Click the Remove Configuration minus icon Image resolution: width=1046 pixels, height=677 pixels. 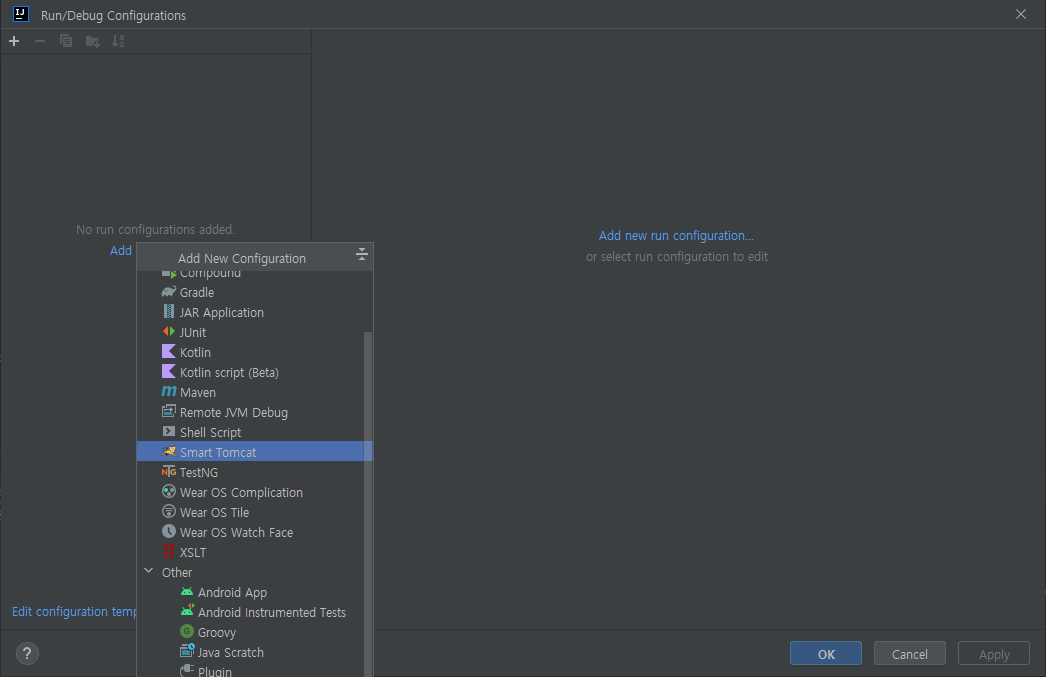point(40,41)
